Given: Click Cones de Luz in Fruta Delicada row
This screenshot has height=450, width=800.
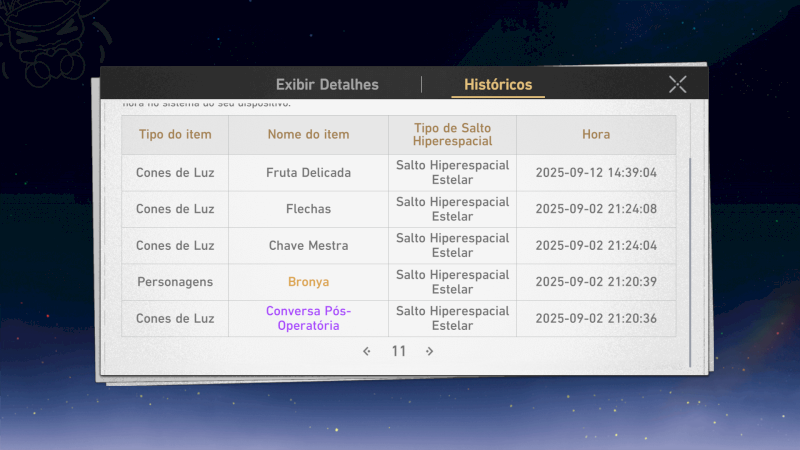Looking at the screenshot, I should (x=175, y=172).
